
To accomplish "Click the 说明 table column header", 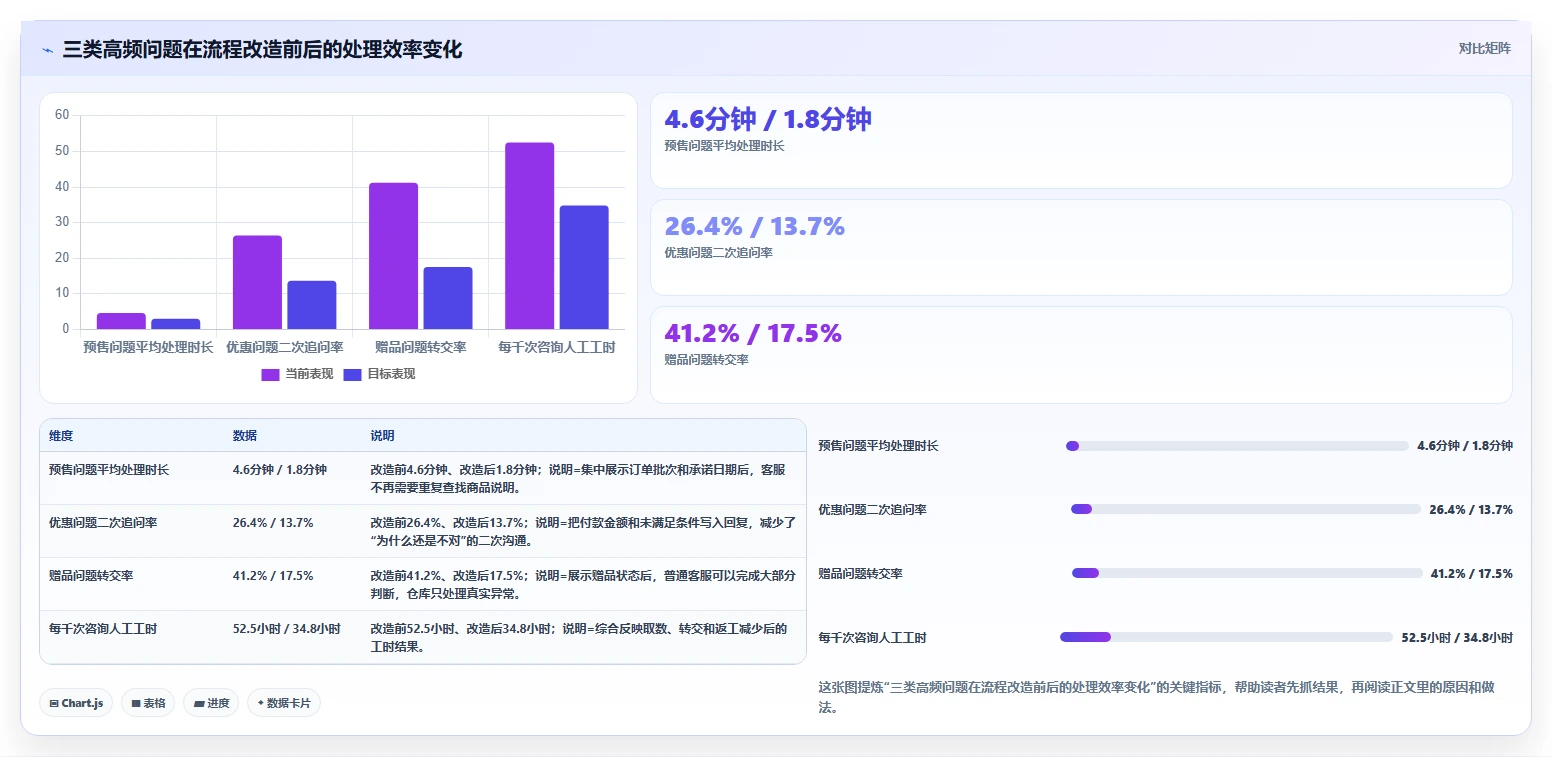I will (x=382, y=436).
